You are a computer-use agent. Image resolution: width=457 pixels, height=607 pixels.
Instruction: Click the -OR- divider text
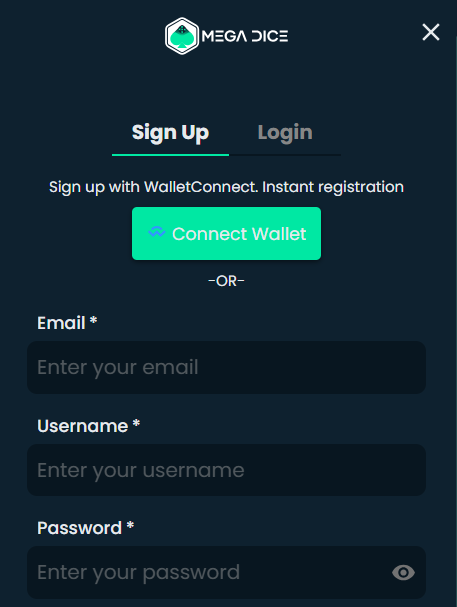tap(226, 281)
